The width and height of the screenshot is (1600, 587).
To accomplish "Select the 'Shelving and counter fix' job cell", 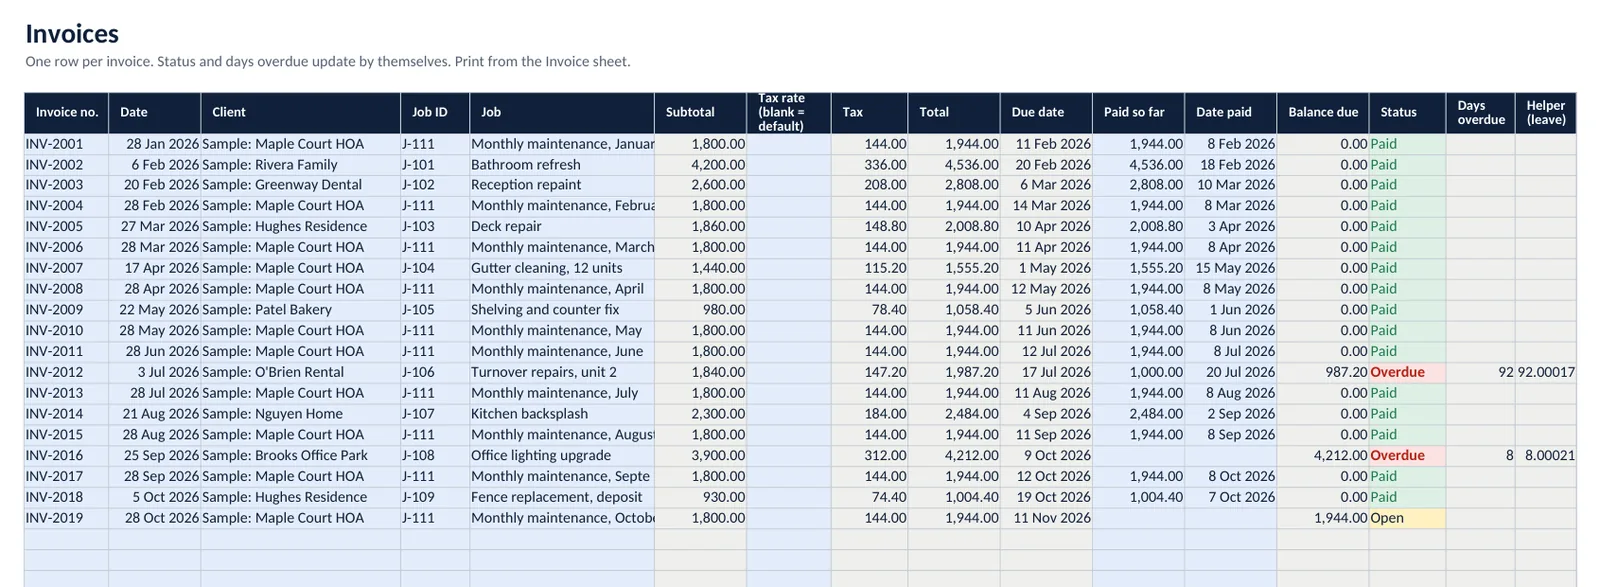I will click(562, 310).
